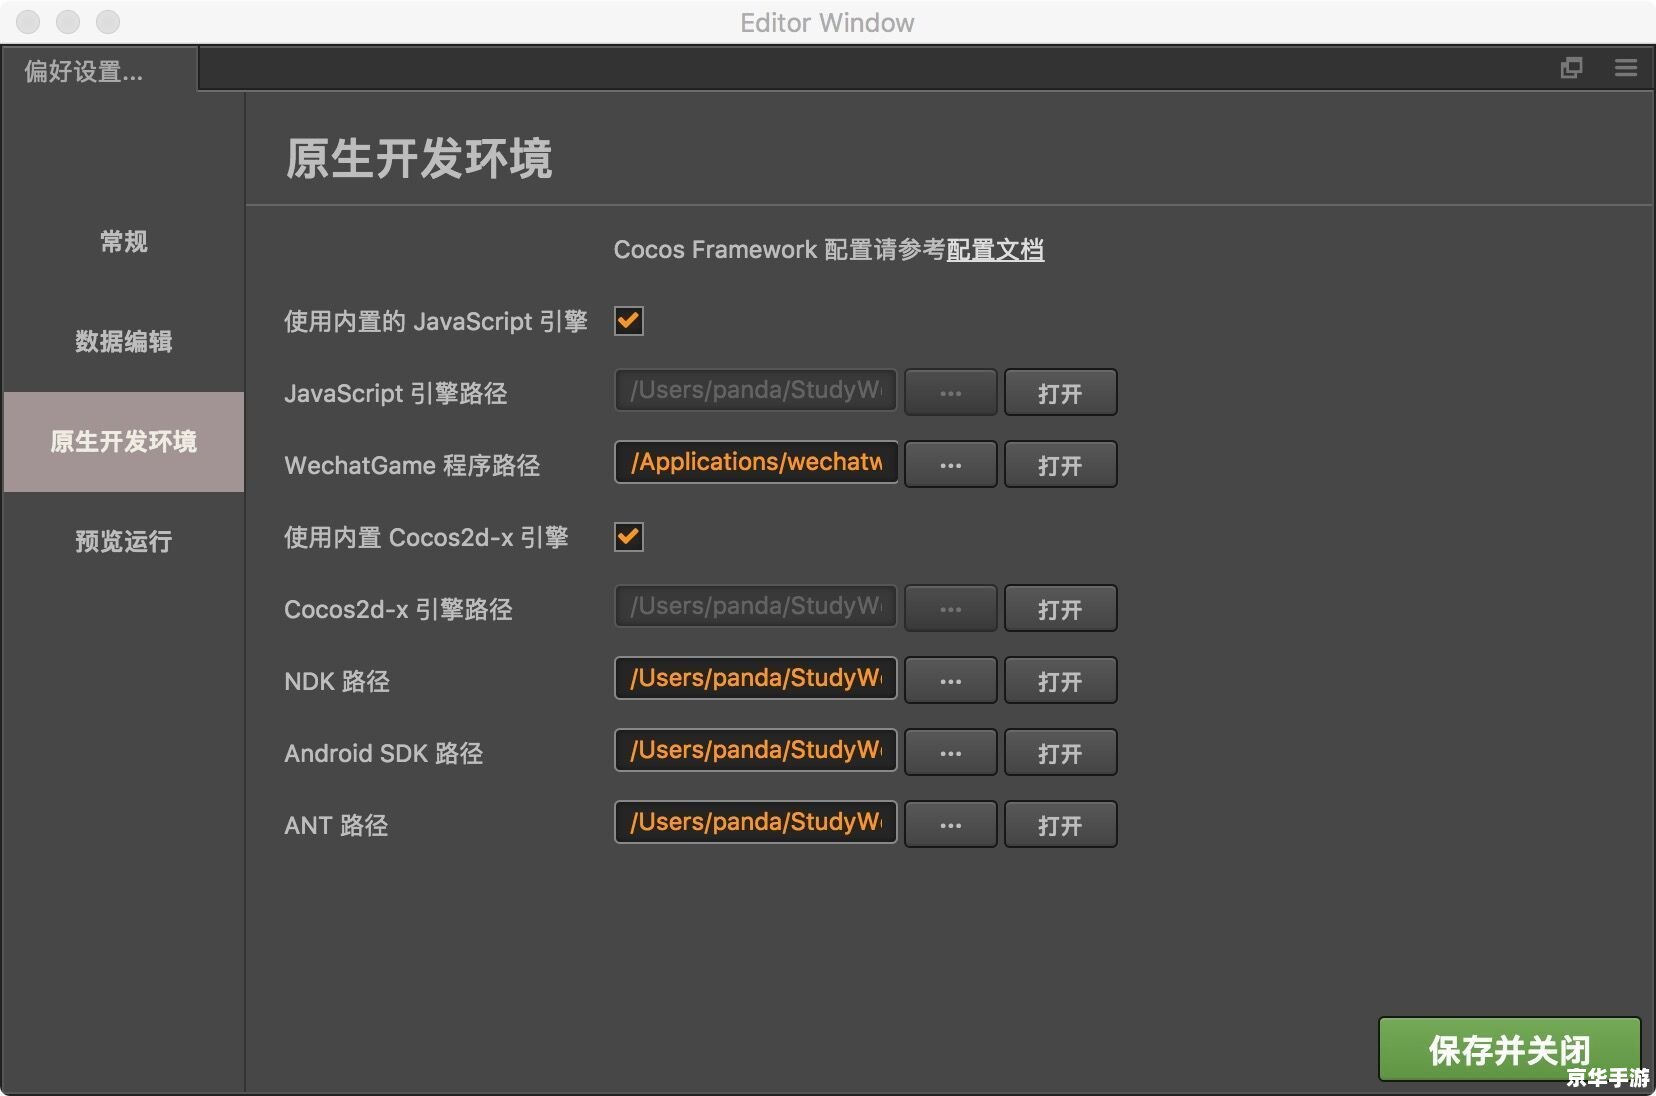Click 打开 button for ANT path

(x=1060, y=825)
